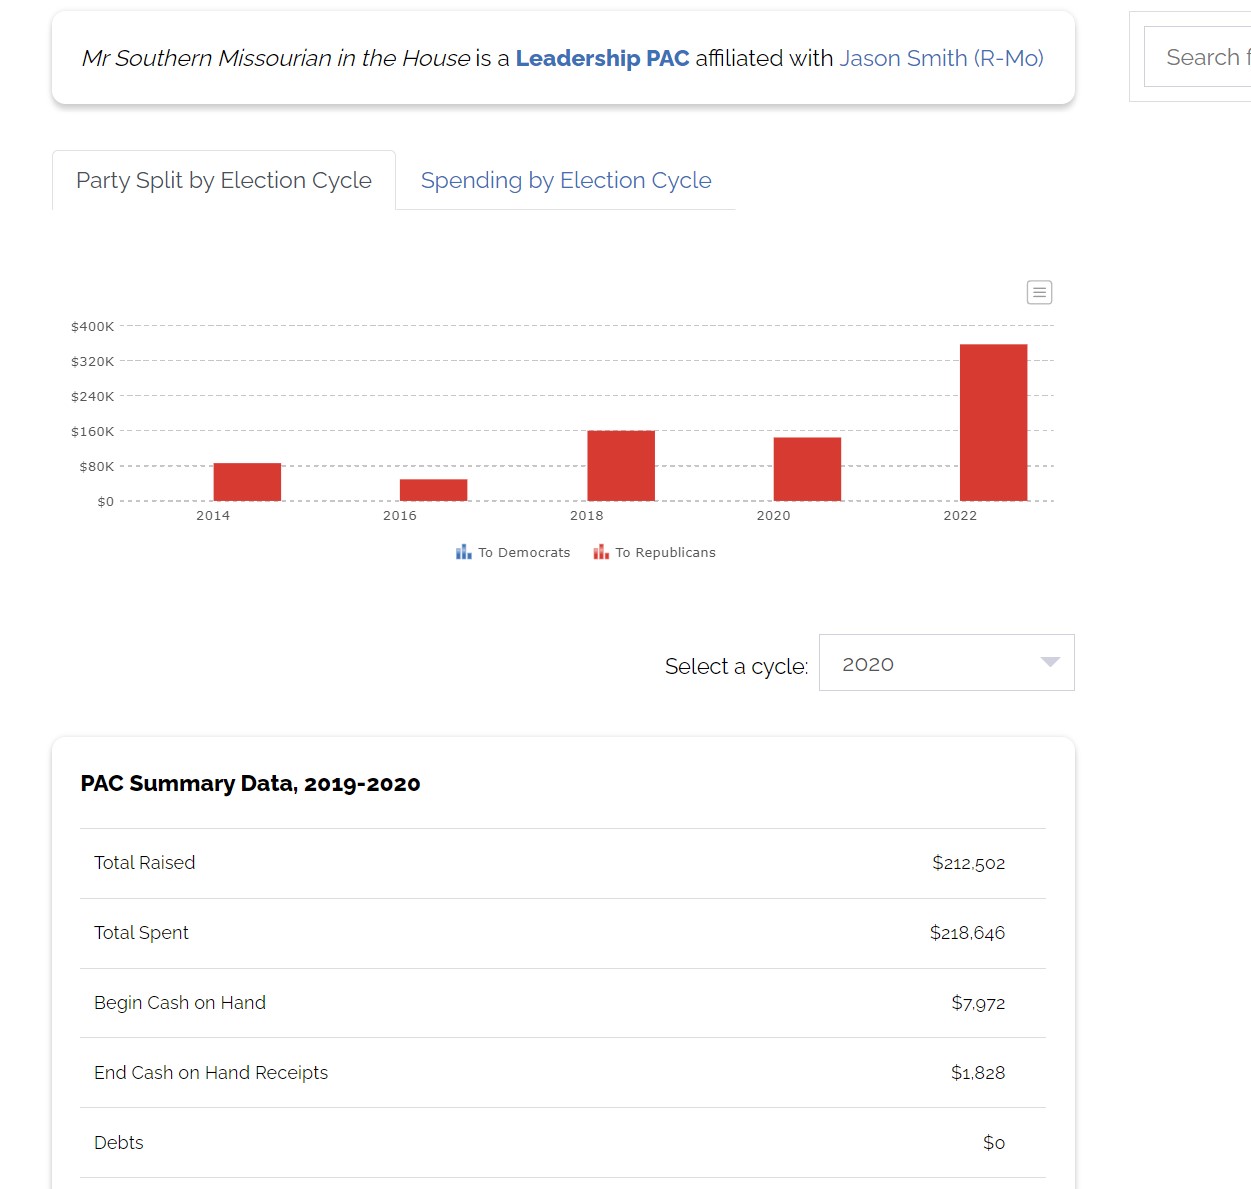This screenshot has height=1189, width=1251.
Task: Toggle the To Democrats legend icon
Action: pyautogui.click(x=463, y=552)
